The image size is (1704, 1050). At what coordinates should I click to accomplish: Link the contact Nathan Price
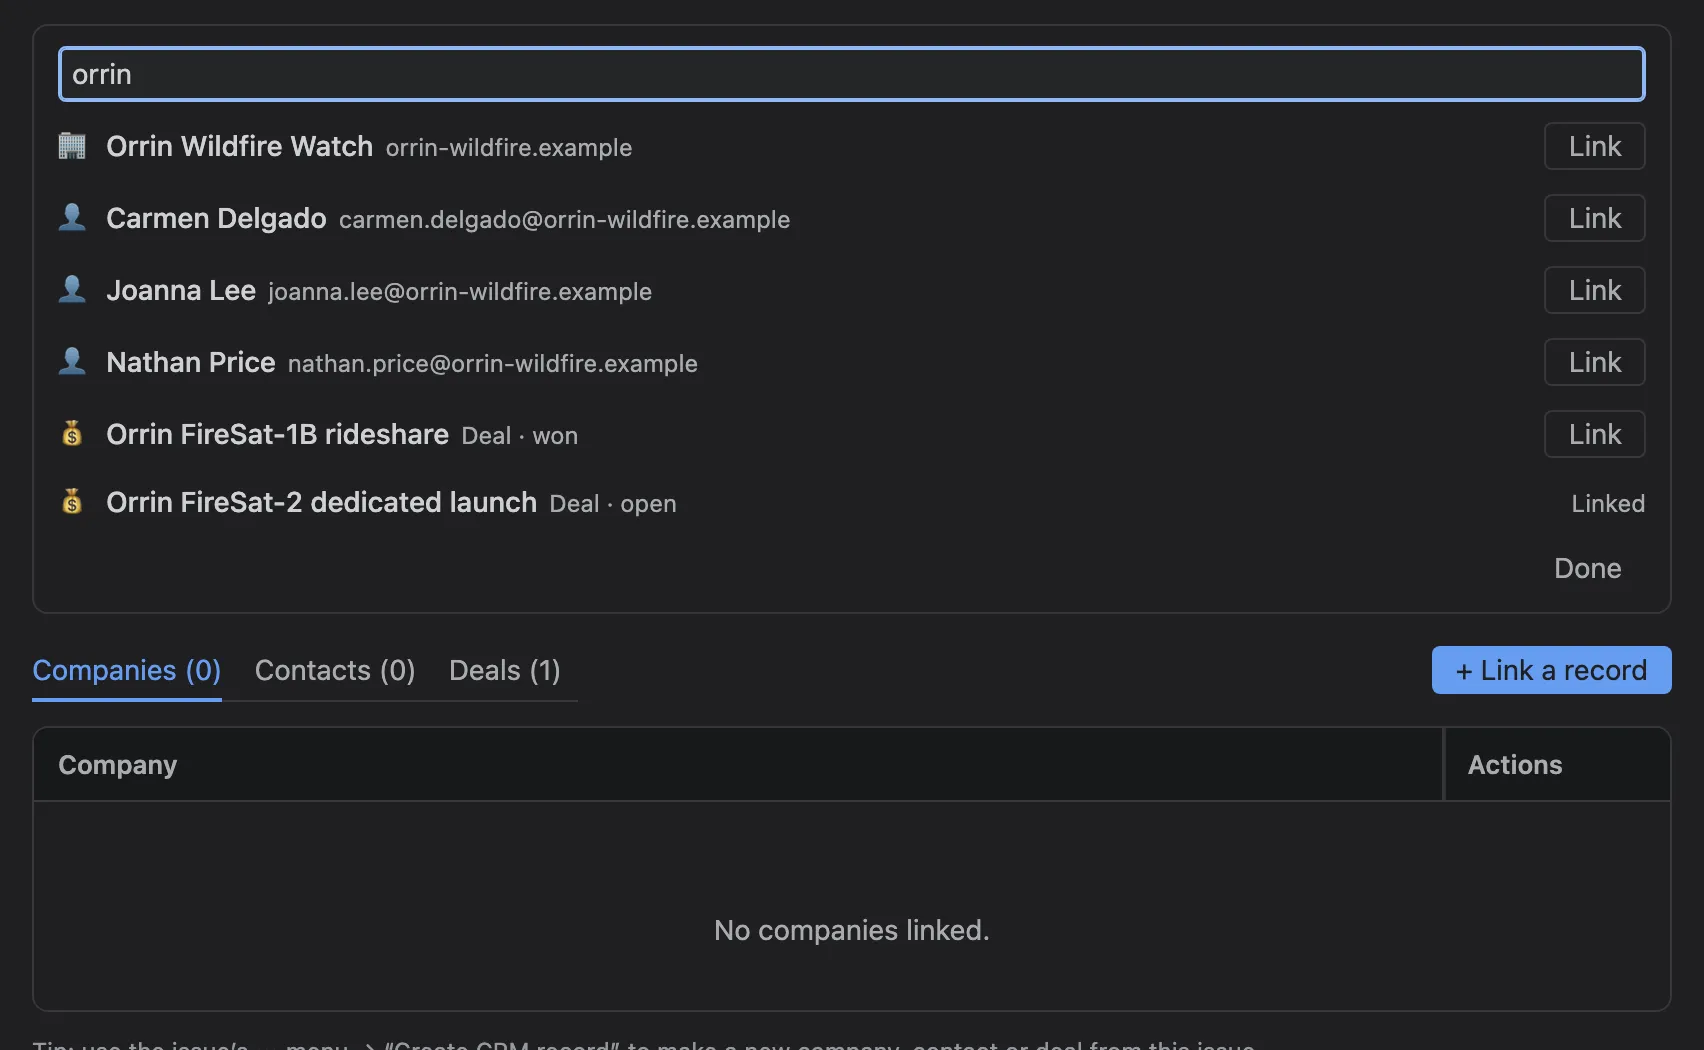click(1594, 362)
